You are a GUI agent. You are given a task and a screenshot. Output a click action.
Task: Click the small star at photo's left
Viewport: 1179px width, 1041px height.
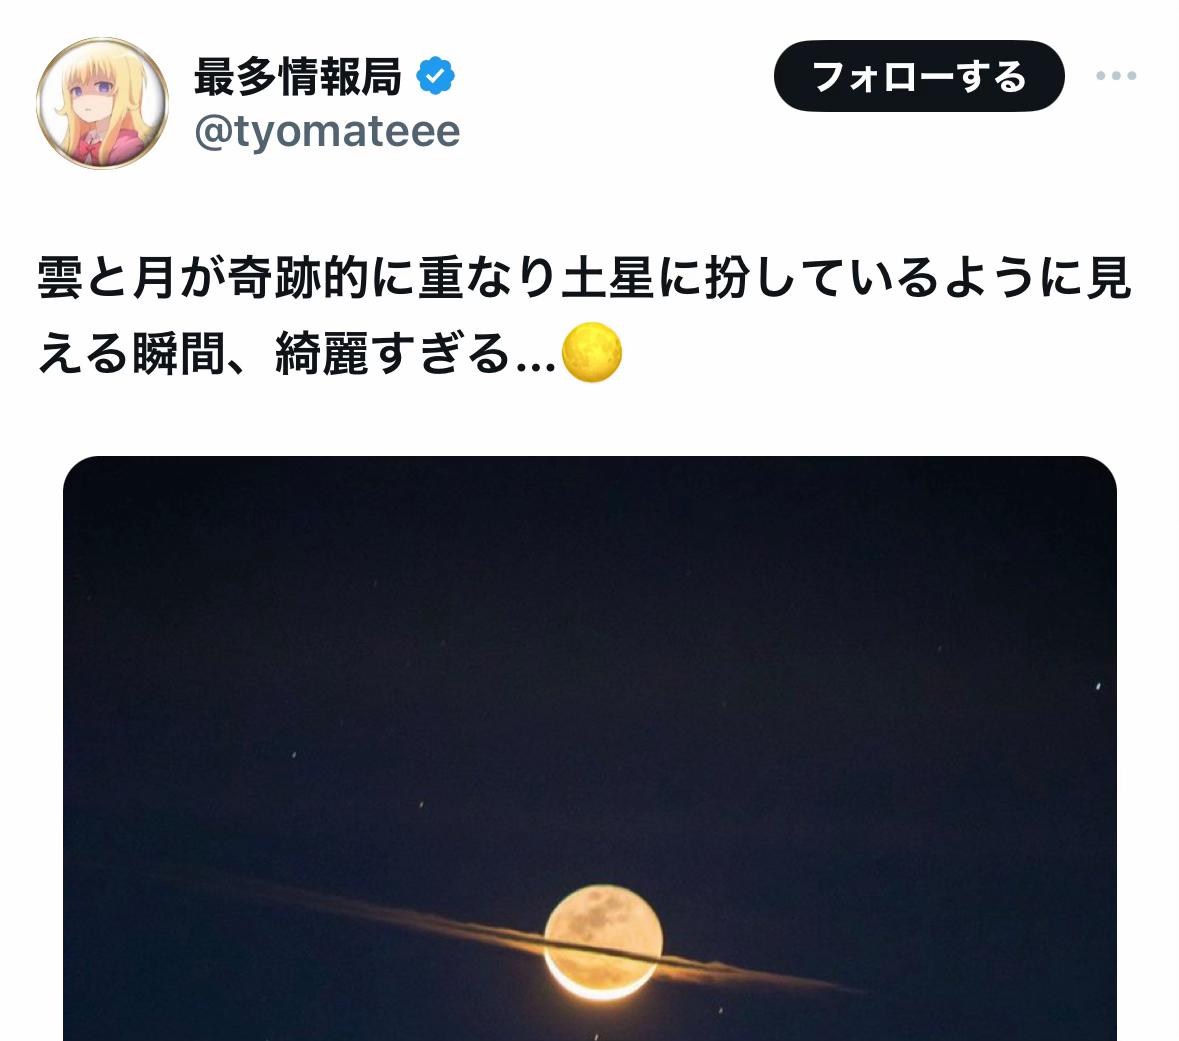tap(293, 754)
